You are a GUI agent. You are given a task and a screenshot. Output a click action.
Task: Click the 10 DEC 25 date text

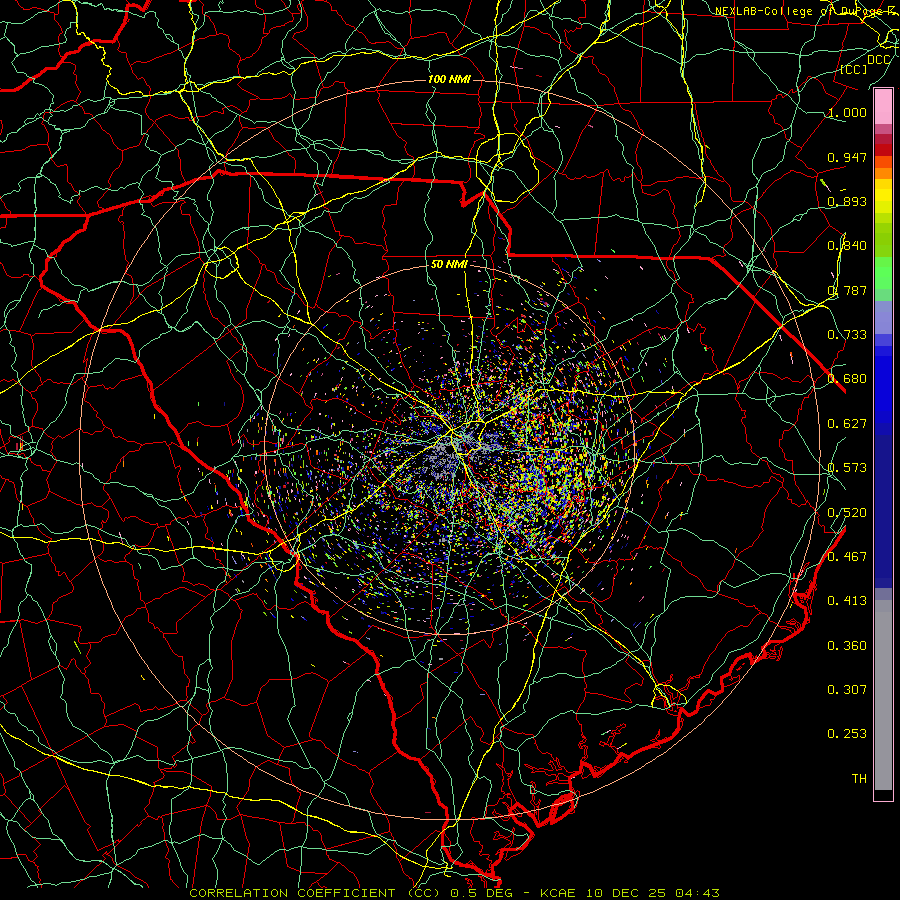point(626,893)
